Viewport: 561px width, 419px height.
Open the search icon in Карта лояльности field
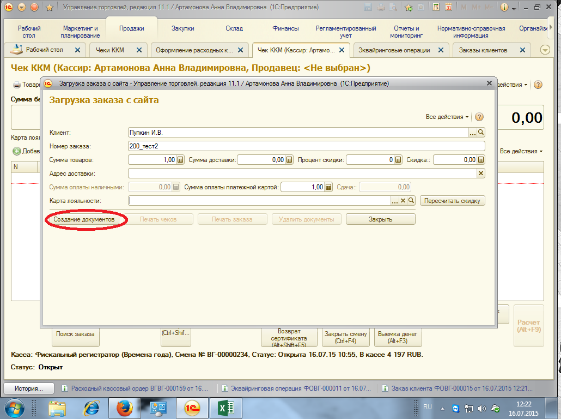[x=411, y=200]
